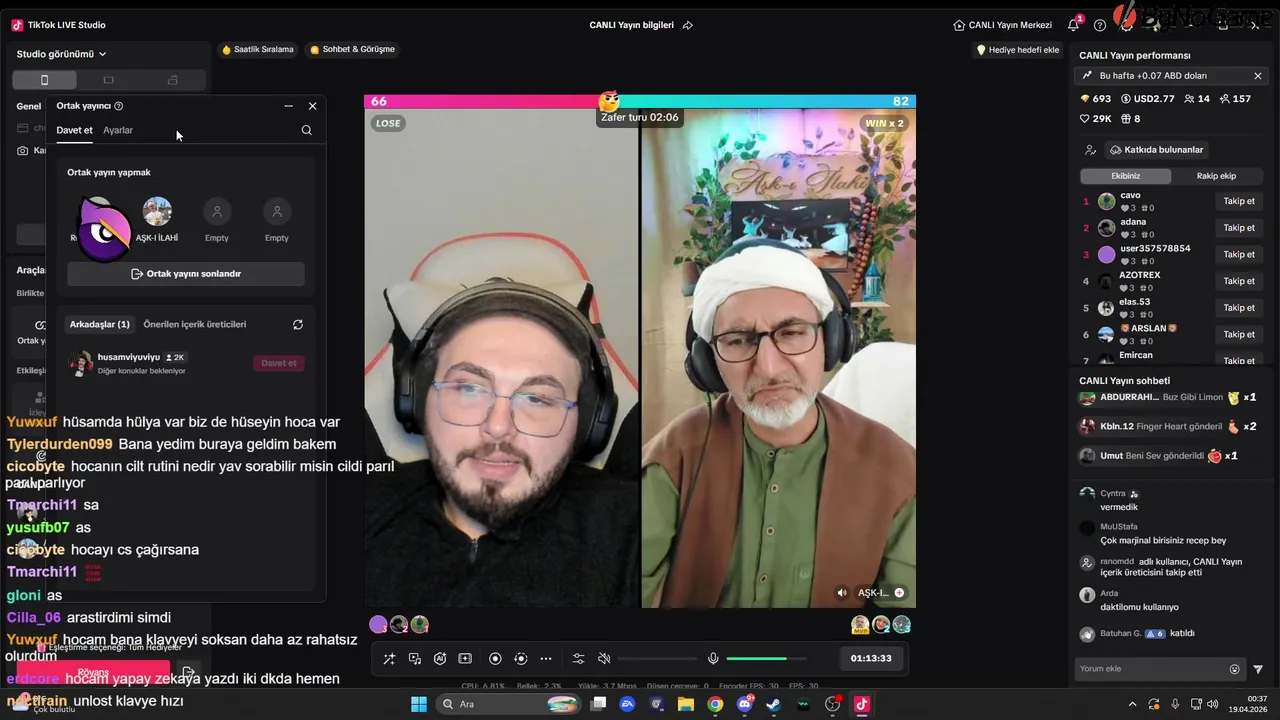
Task: Select the dual-screen layout option
Action: [173, 80]
